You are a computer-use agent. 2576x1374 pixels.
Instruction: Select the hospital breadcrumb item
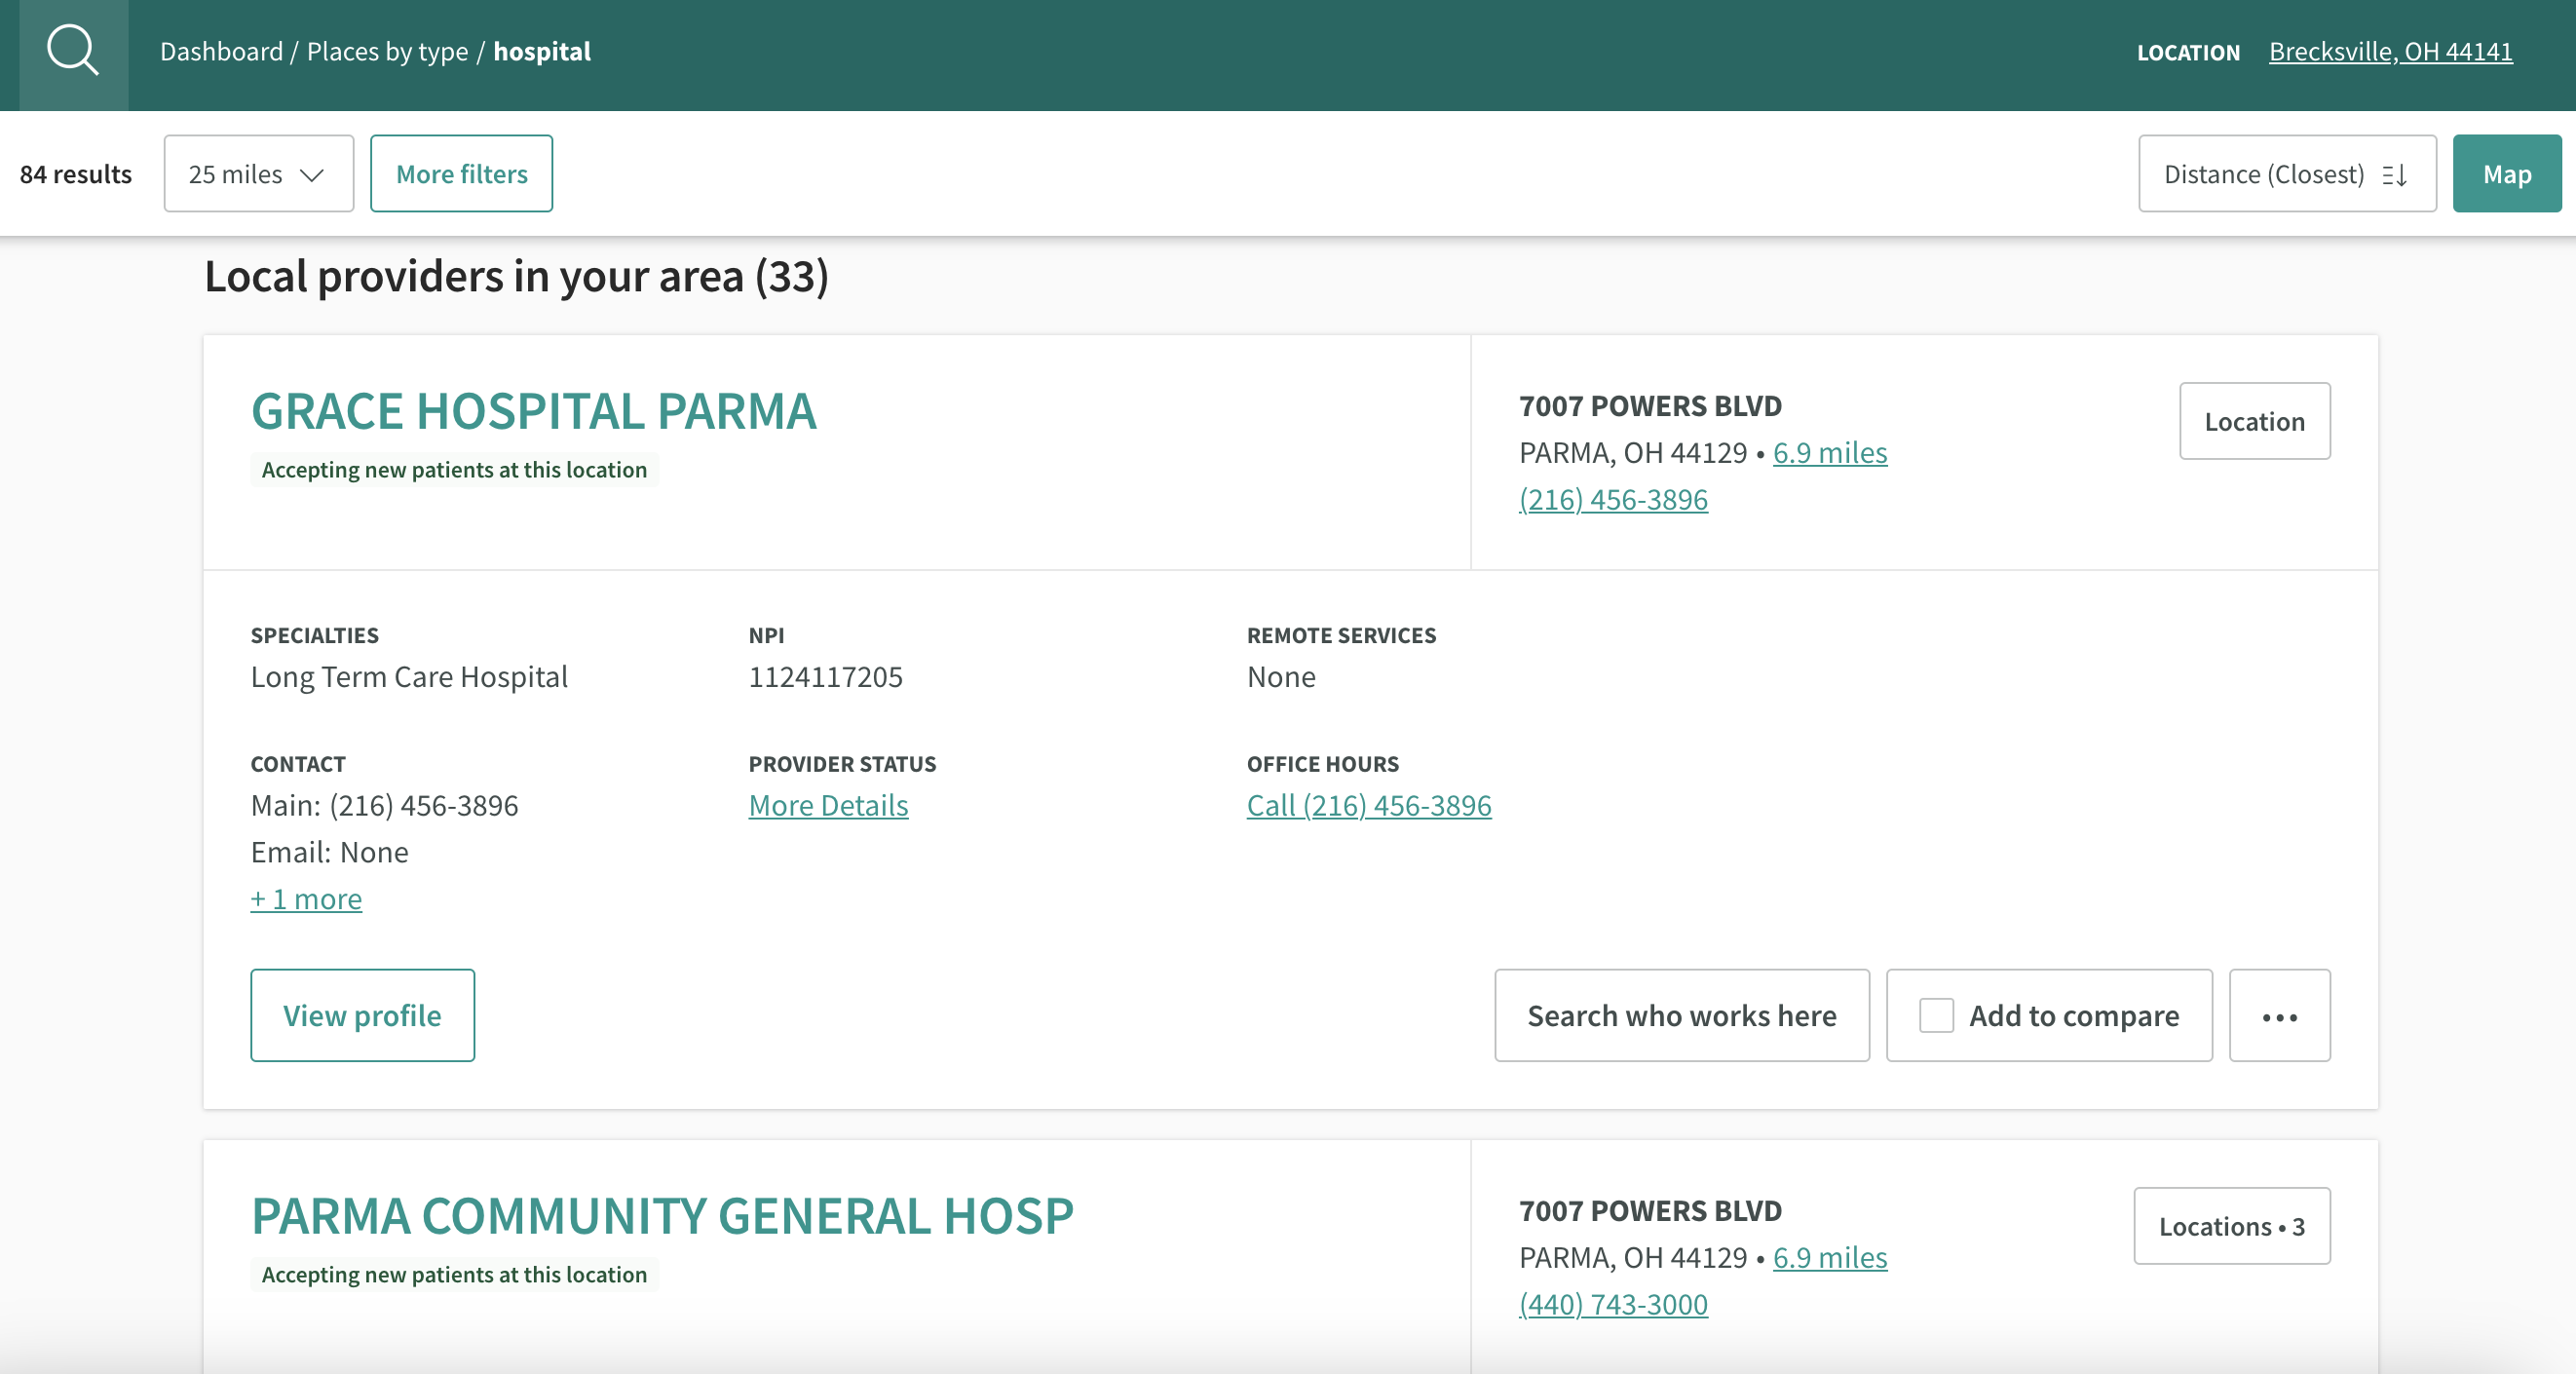pyautogui.click(x=542, y=51)
